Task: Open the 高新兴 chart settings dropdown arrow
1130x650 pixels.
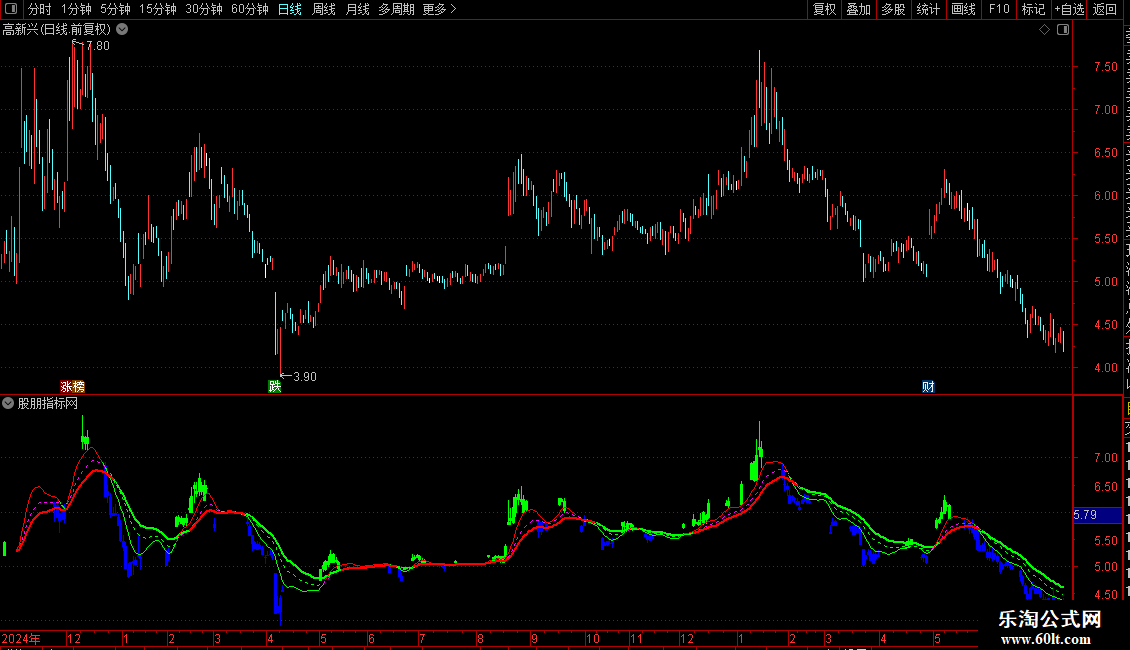Action: tap(123, 30)
